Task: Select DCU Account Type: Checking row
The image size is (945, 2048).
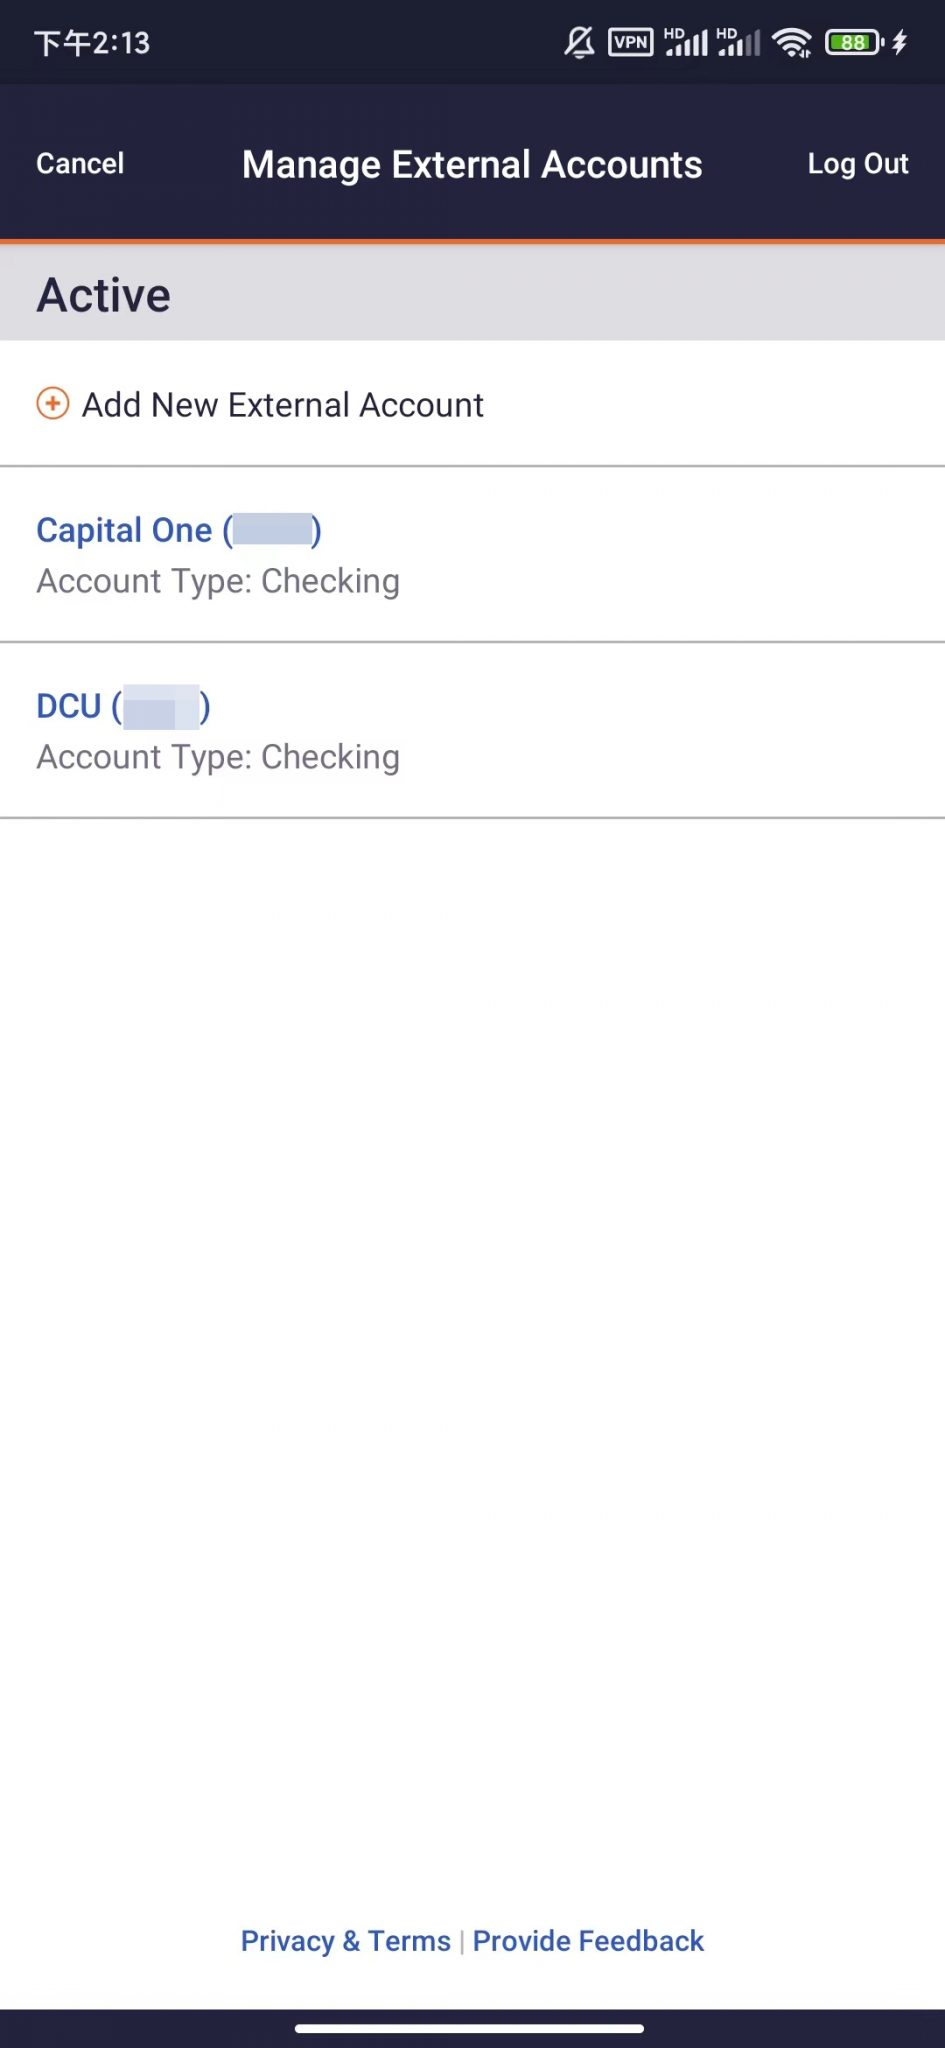Action: point(472,731)
